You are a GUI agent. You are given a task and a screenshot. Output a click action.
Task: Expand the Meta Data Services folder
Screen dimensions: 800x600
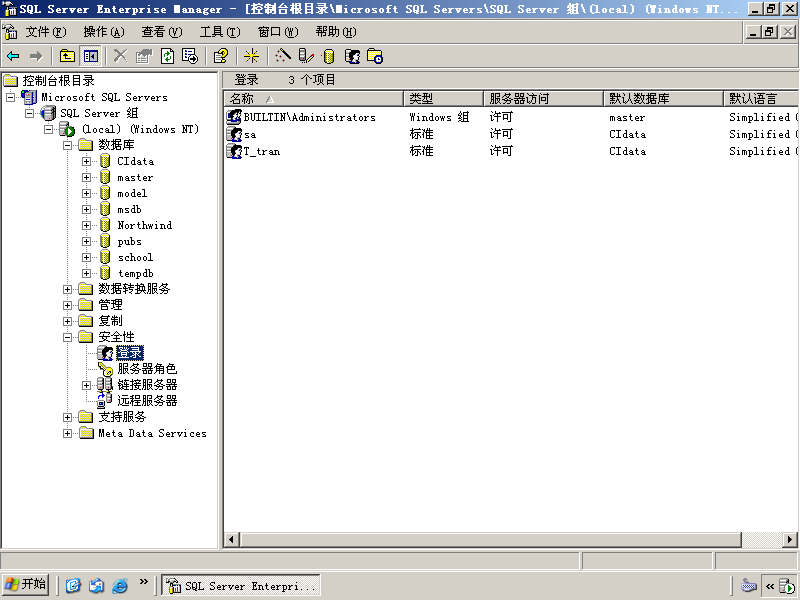click(x=67, y=434)
